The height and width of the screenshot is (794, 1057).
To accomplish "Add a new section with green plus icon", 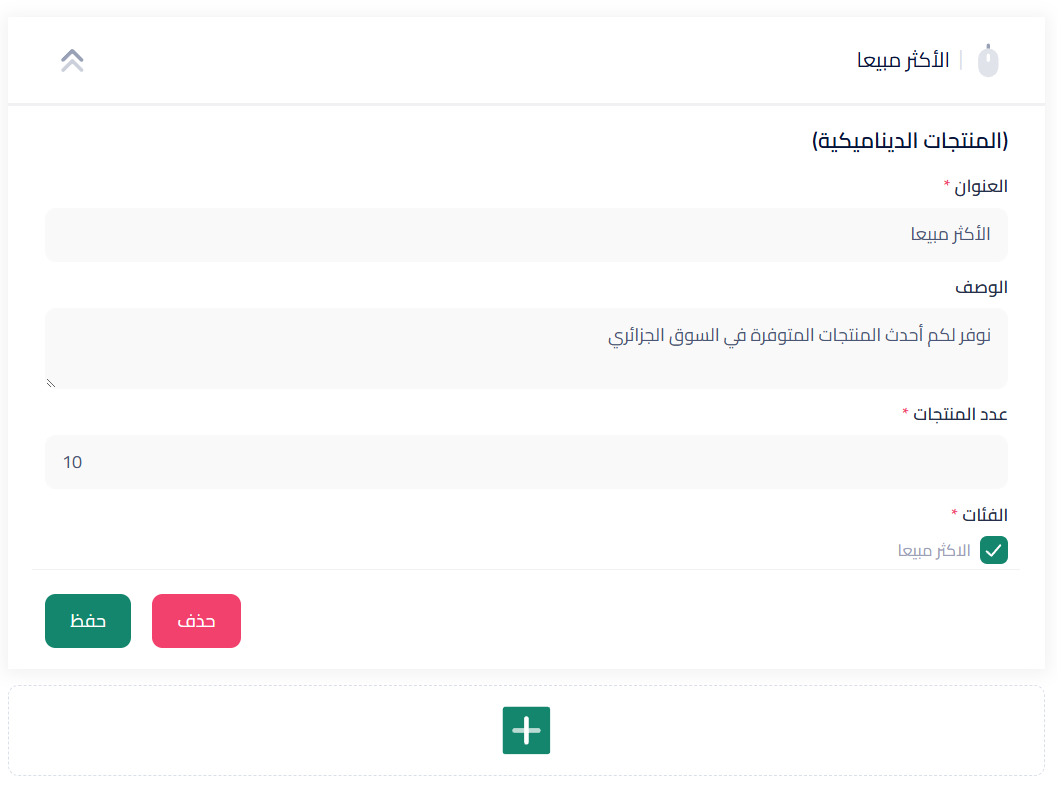I will (526, 730).
